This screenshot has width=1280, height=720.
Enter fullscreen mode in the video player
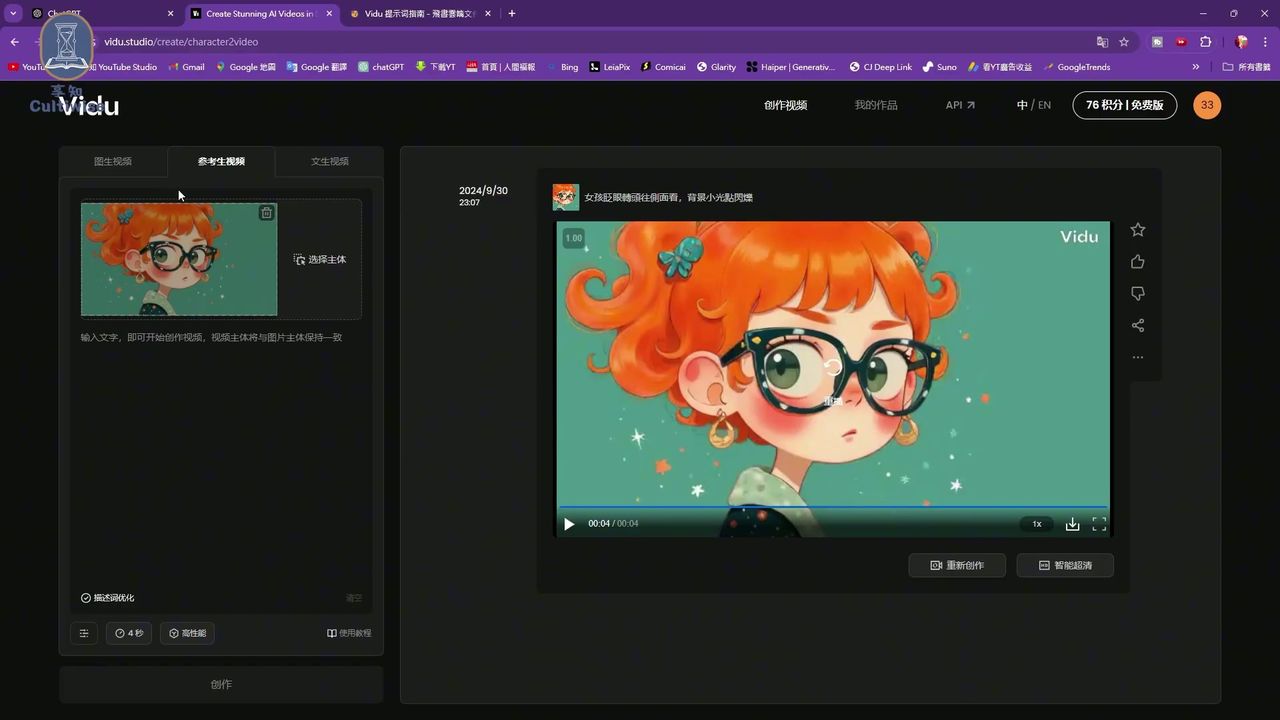tap(1099, 523)
